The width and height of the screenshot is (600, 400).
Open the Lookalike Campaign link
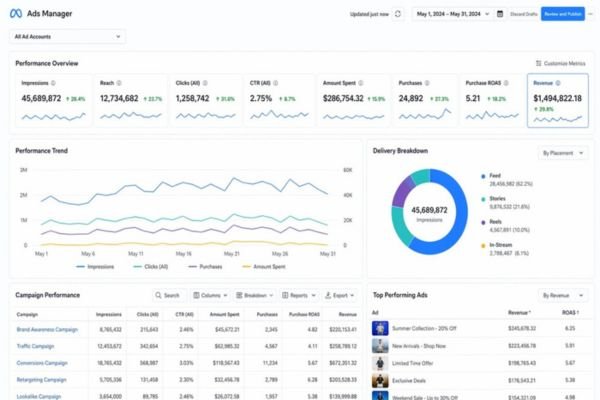[x=39, y=396]
